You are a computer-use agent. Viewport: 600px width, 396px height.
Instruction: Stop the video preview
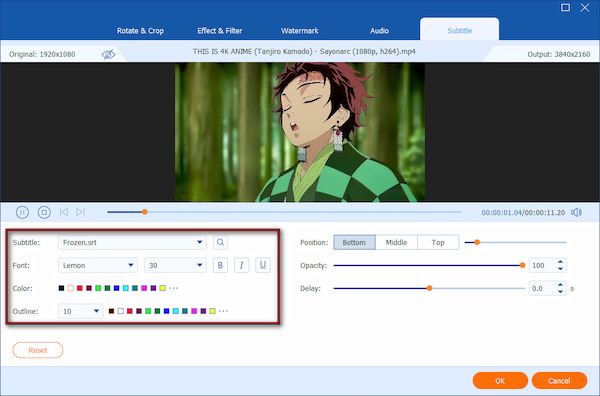(x=44, y=212)
